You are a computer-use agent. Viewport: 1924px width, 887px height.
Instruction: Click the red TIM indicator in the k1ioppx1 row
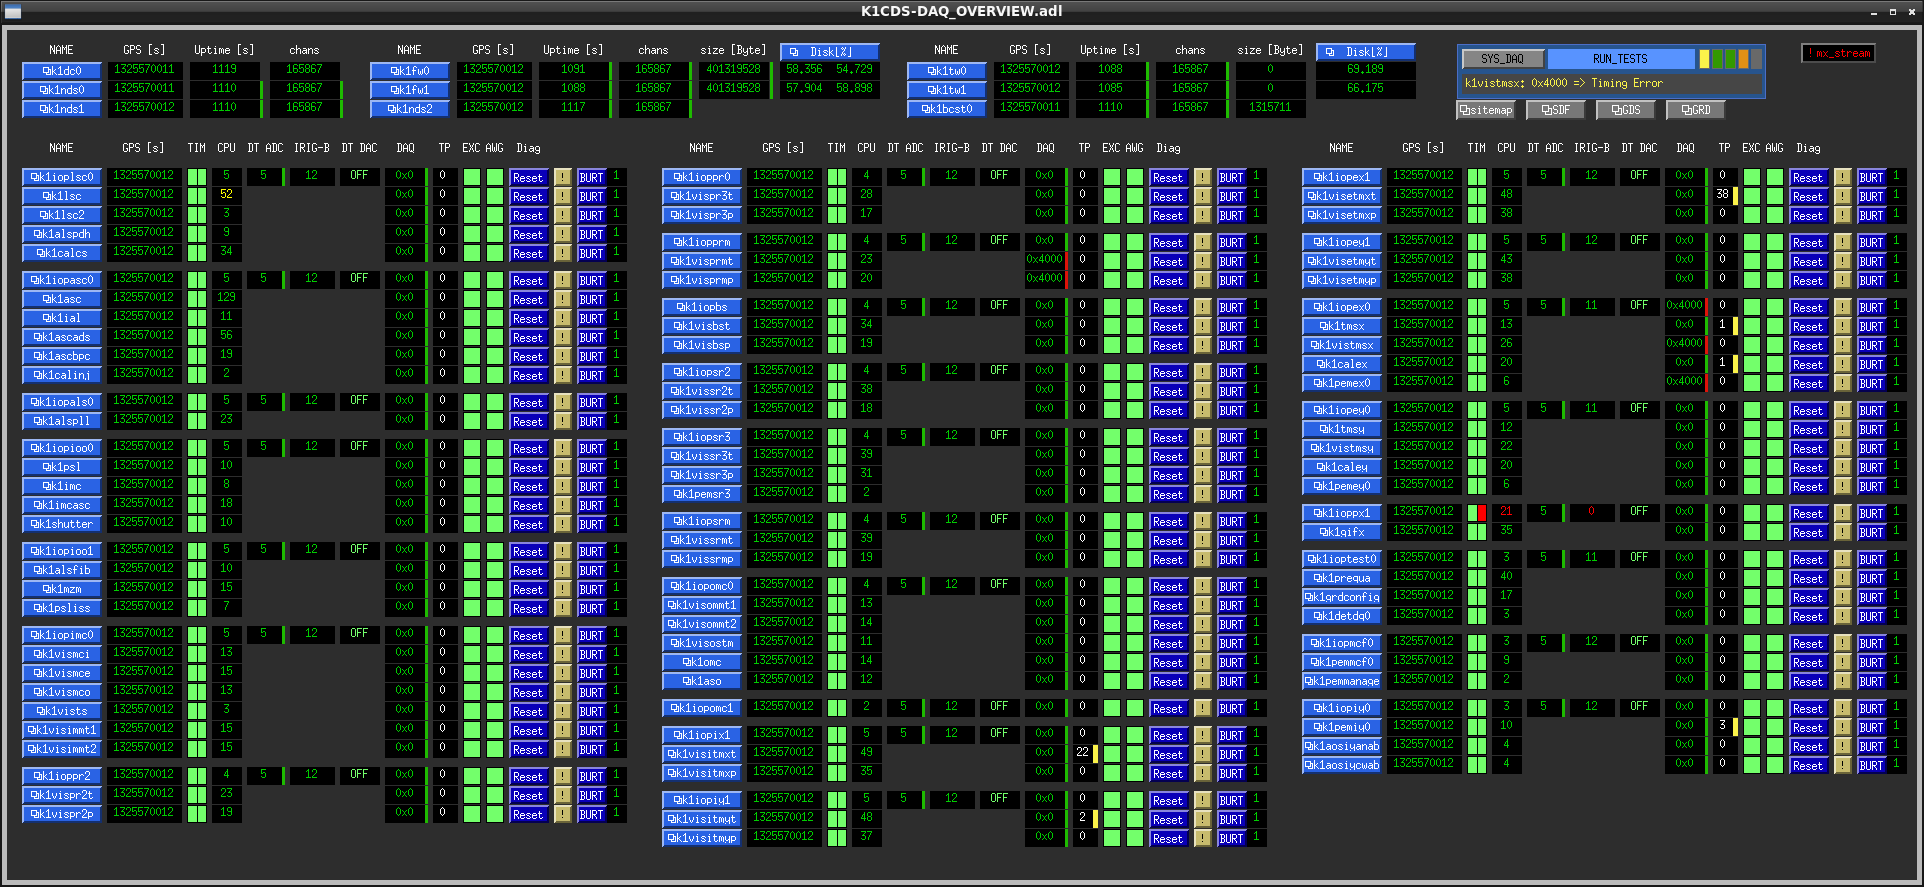pos(1482,513)
